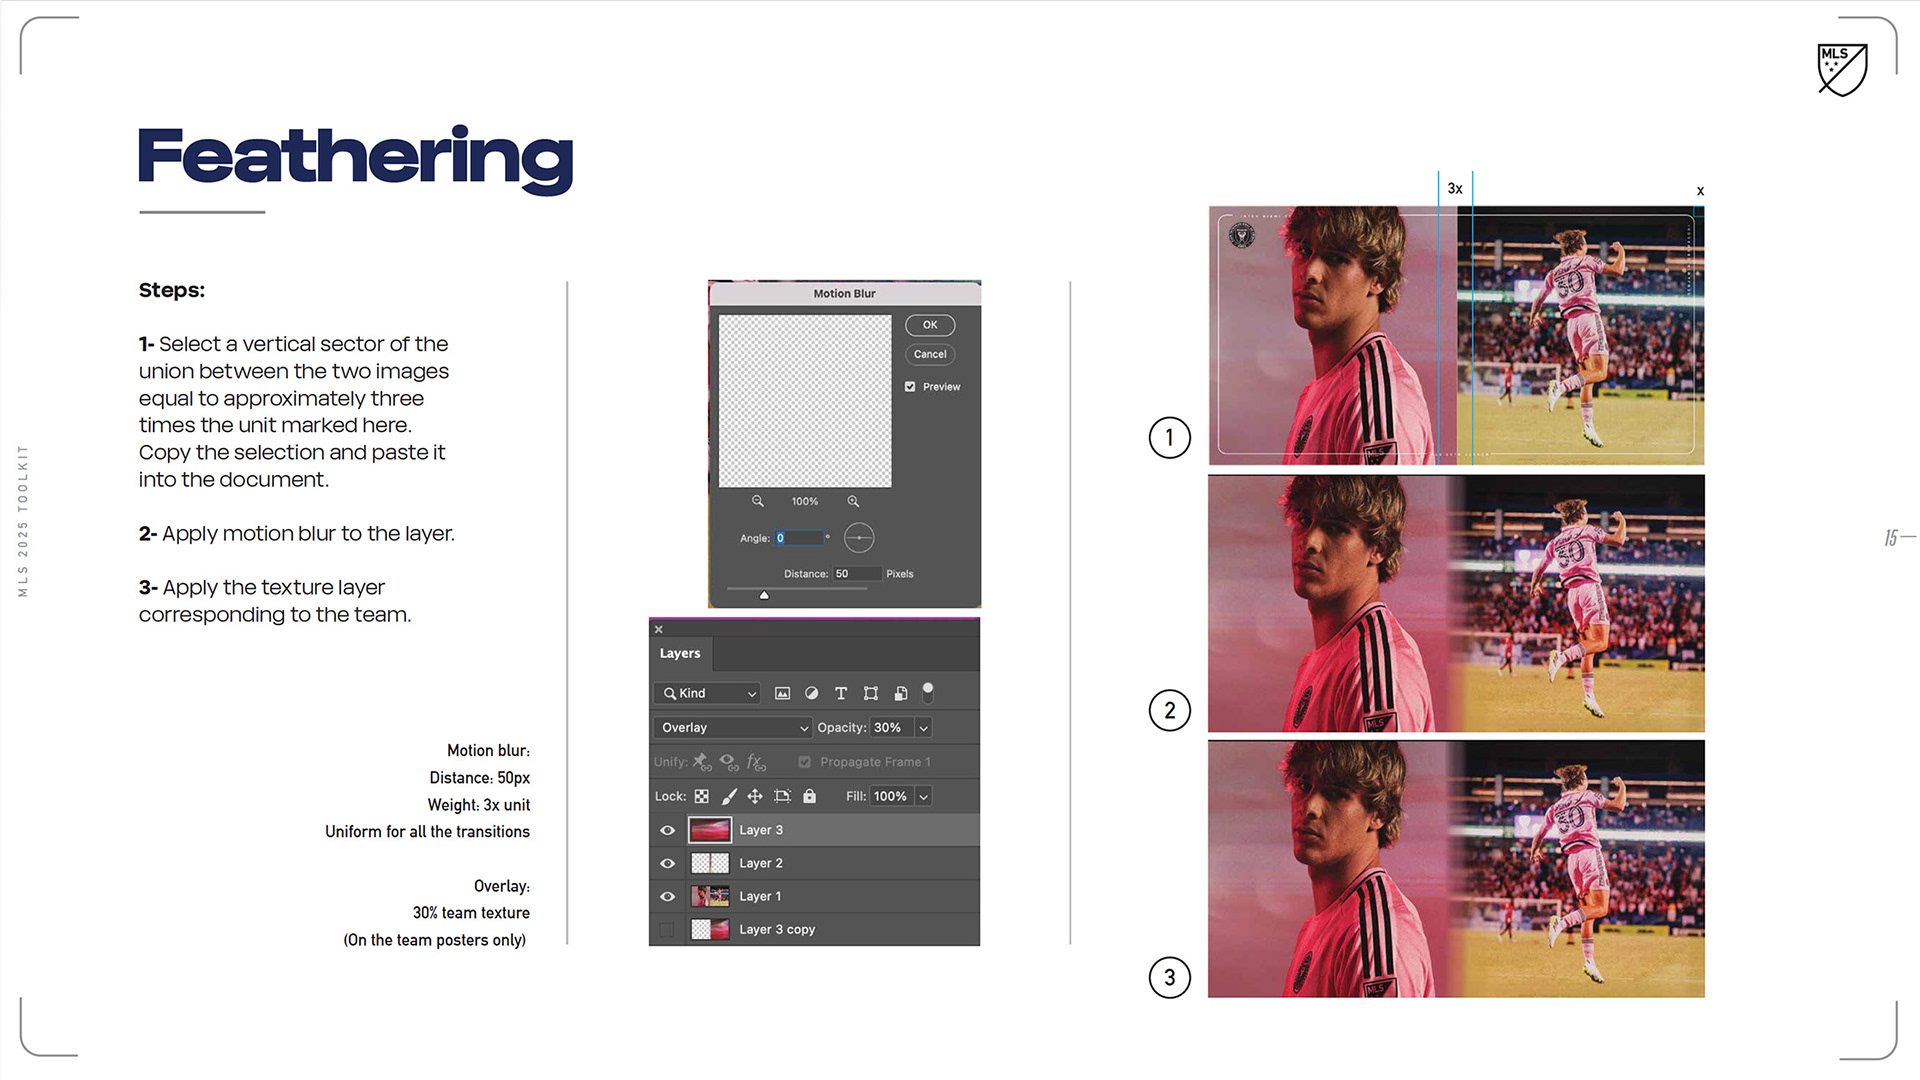Click the shape layer filter icon
Image resolution: width=1920 pixels, height=1080 pixels.
pyautogui.click(x=871, y=693)
